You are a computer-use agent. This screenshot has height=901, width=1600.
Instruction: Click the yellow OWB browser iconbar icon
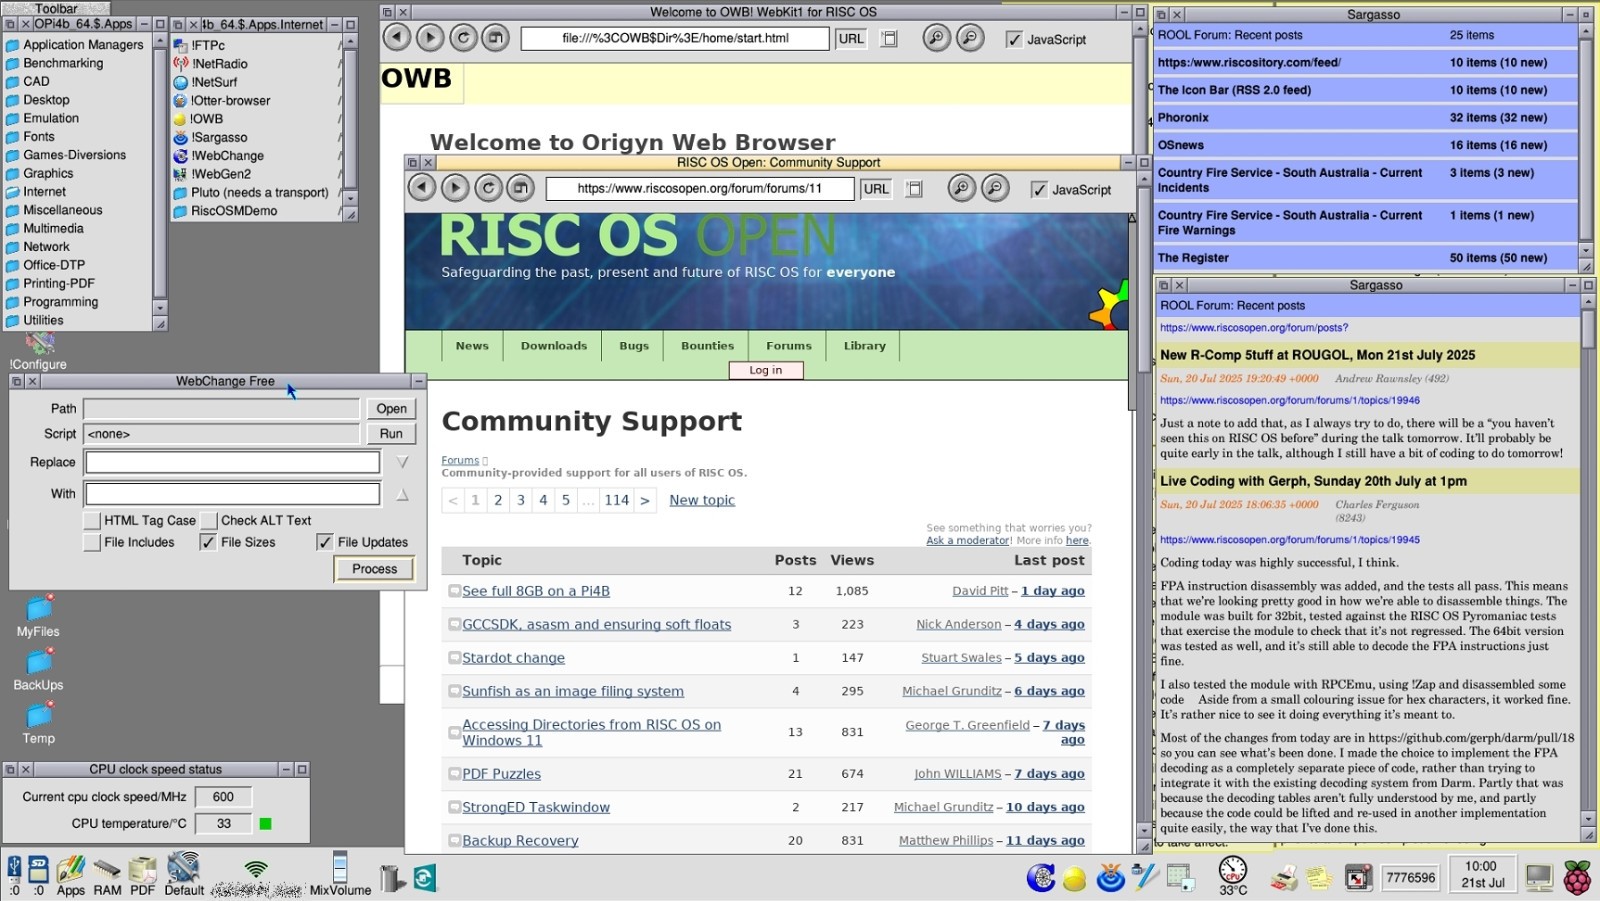[x=1075, y=879]
